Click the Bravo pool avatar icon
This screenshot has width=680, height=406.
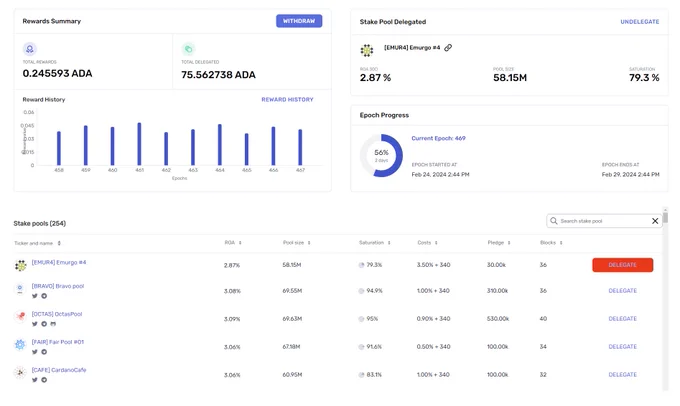[20, 288]
